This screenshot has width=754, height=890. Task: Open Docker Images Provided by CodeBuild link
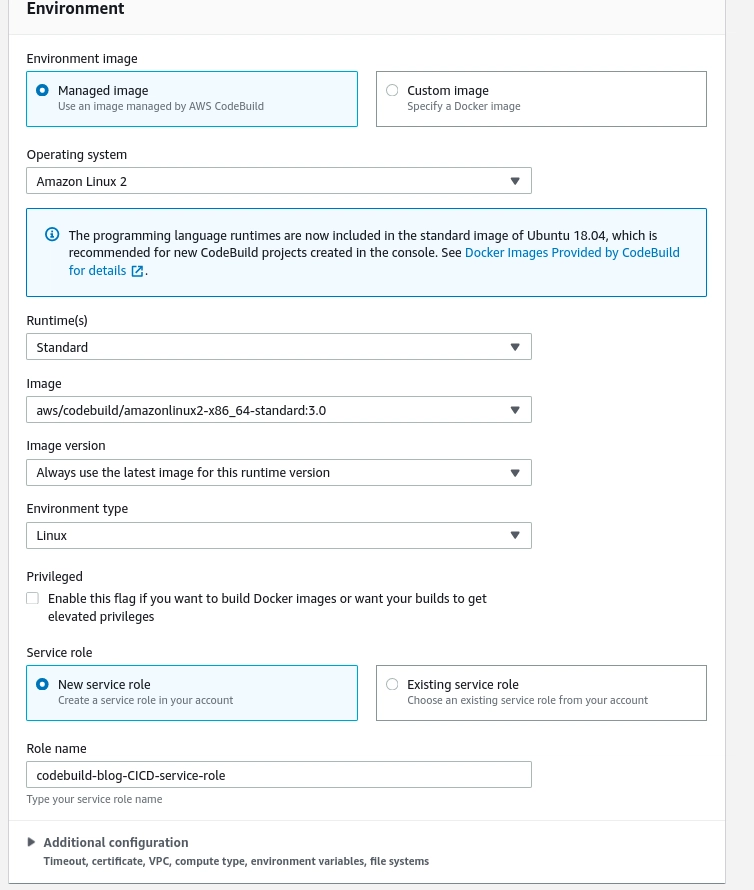click(x=572, y=253)
